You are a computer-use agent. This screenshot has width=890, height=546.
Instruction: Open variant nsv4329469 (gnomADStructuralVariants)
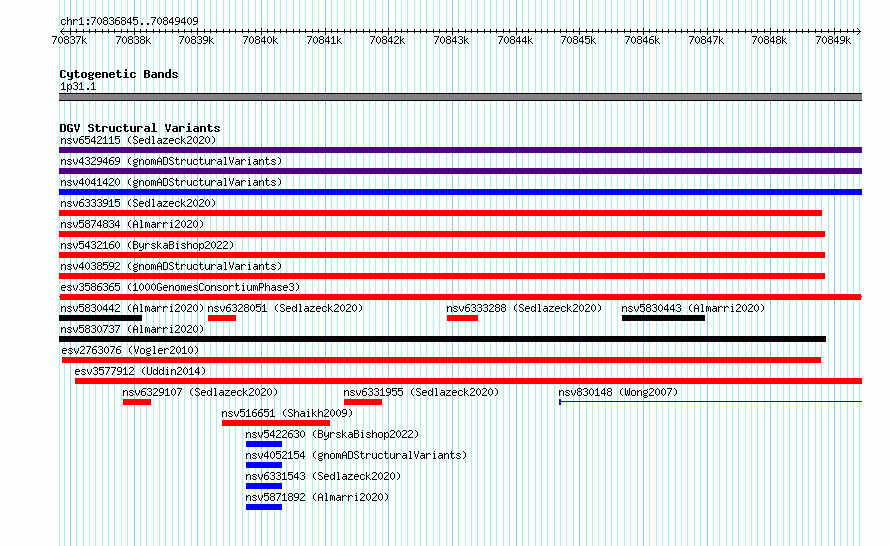(171, 161)
